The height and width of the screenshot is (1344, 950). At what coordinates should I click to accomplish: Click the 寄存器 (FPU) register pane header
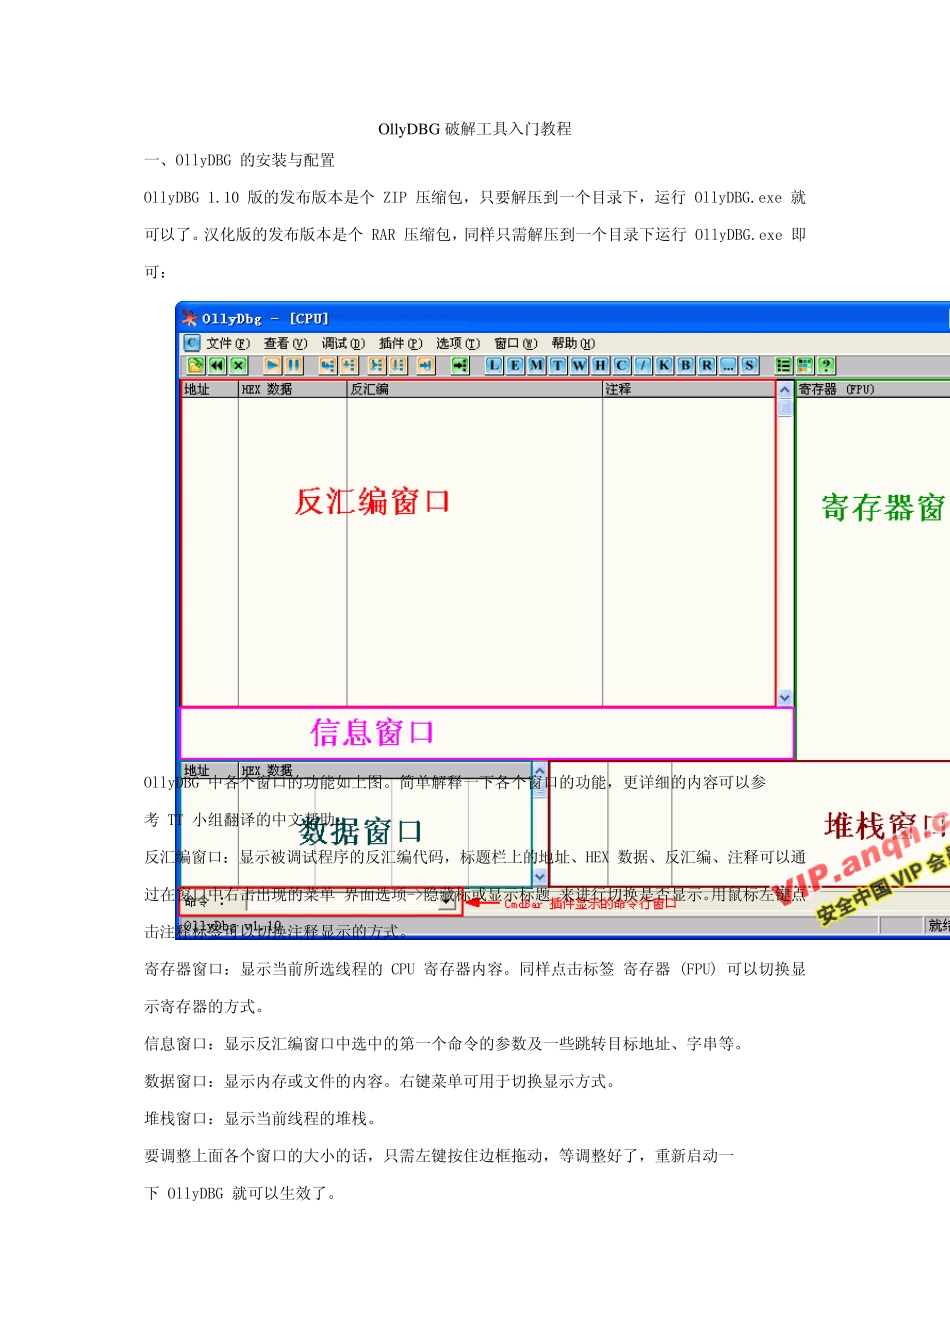pyautogui.click(x=873, y=389)
